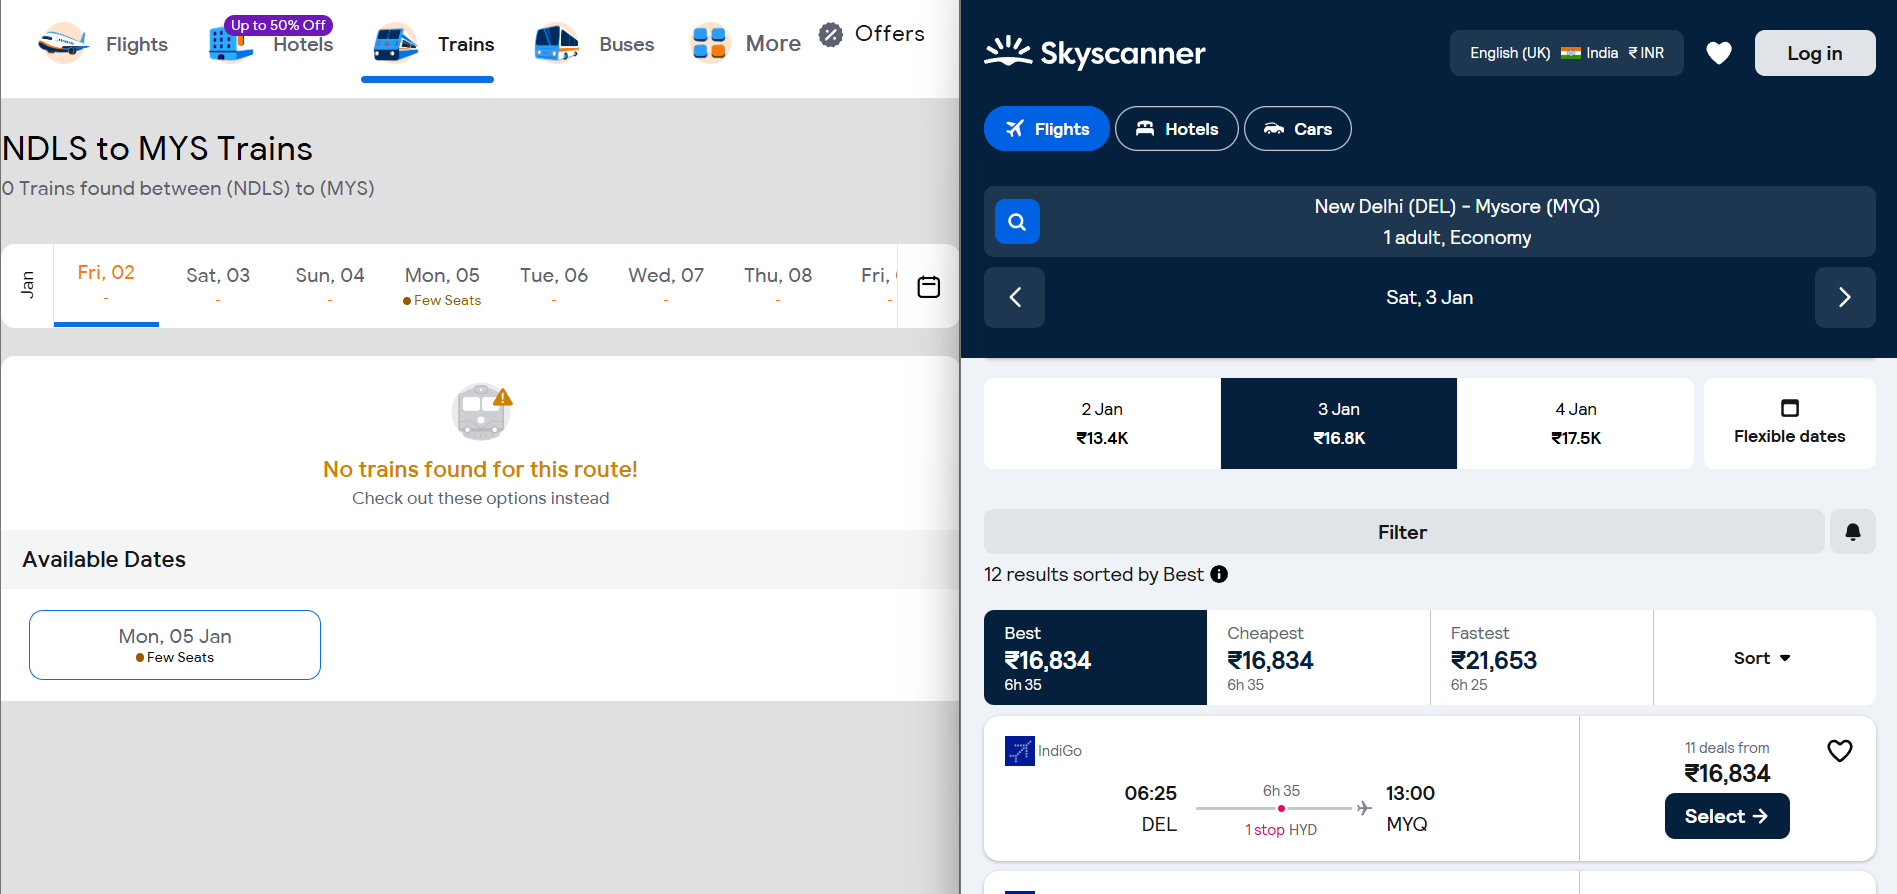The height and width of the screenshot is (894, 1897).
Task: Click the Skyscanner search magnifier icon
Action: (1017, 222)
